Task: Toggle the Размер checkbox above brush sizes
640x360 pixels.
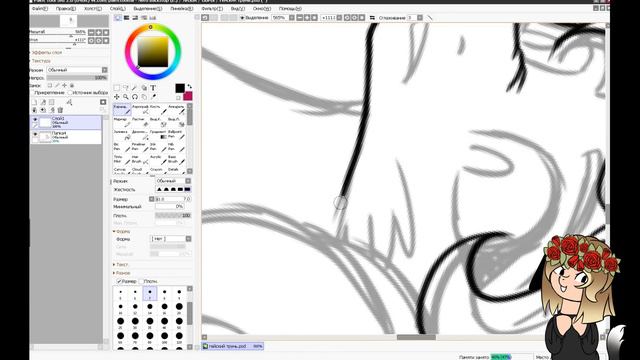Action: point(119,281)
